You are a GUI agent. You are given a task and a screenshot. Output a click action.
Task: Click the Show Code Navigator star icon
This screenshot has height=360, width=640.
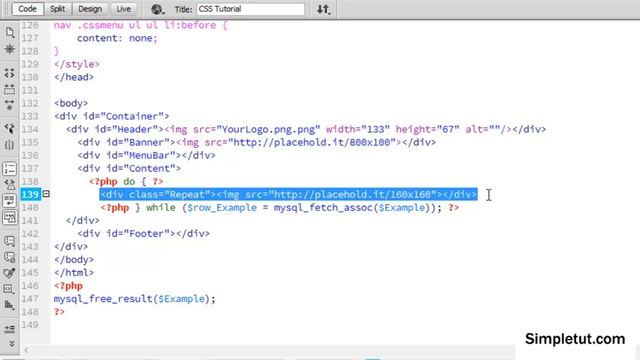pyautogui.click(x=10, y=49)
